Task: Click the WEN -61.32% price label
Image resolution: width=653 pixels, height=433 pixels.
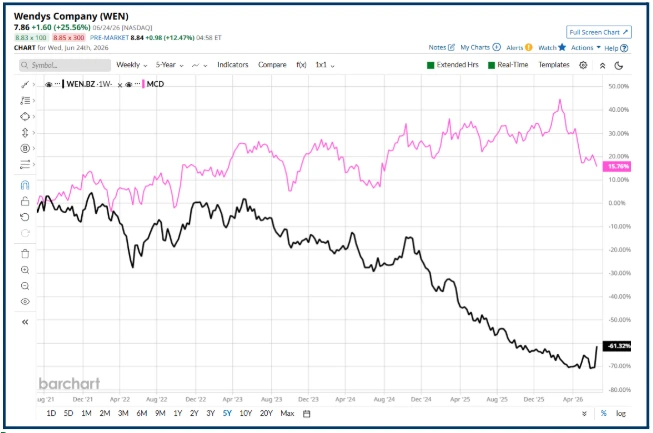Action: pyautogui.click(x=617, y=346)
